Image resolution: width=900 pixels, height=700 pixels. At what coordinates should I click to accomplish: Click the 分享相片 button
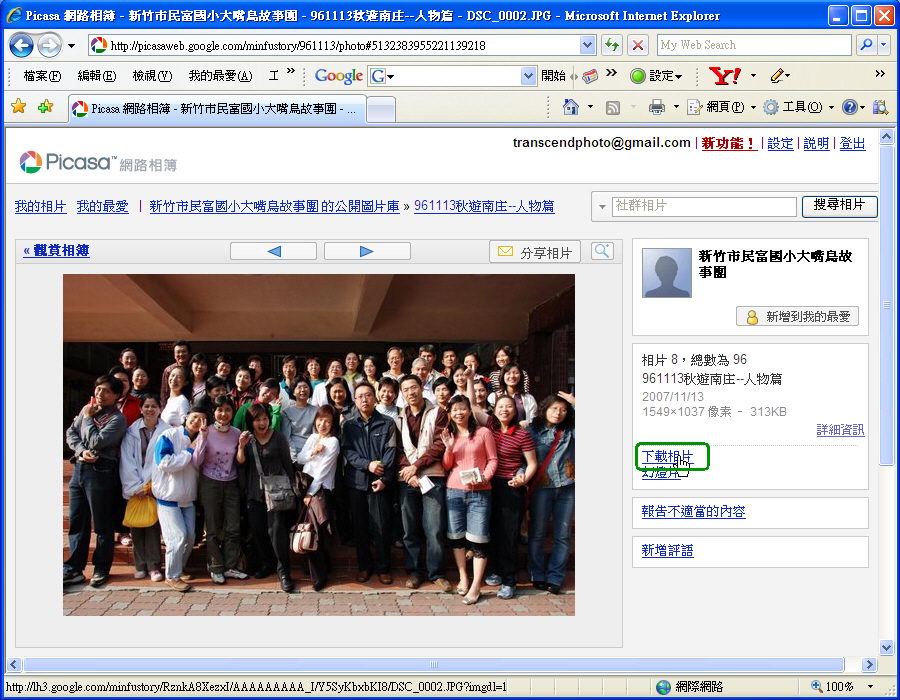click(535, 252)
